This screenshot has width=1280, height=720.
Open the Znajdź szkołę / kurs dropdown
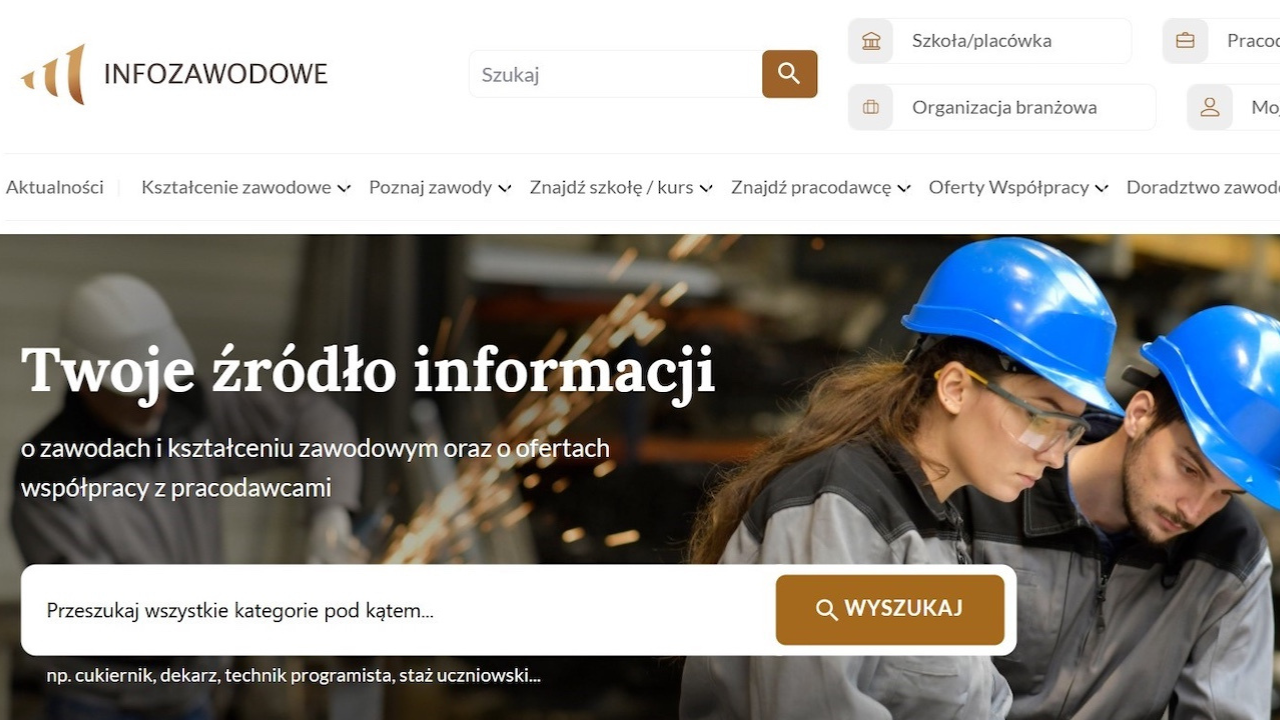tap(621, 187)
